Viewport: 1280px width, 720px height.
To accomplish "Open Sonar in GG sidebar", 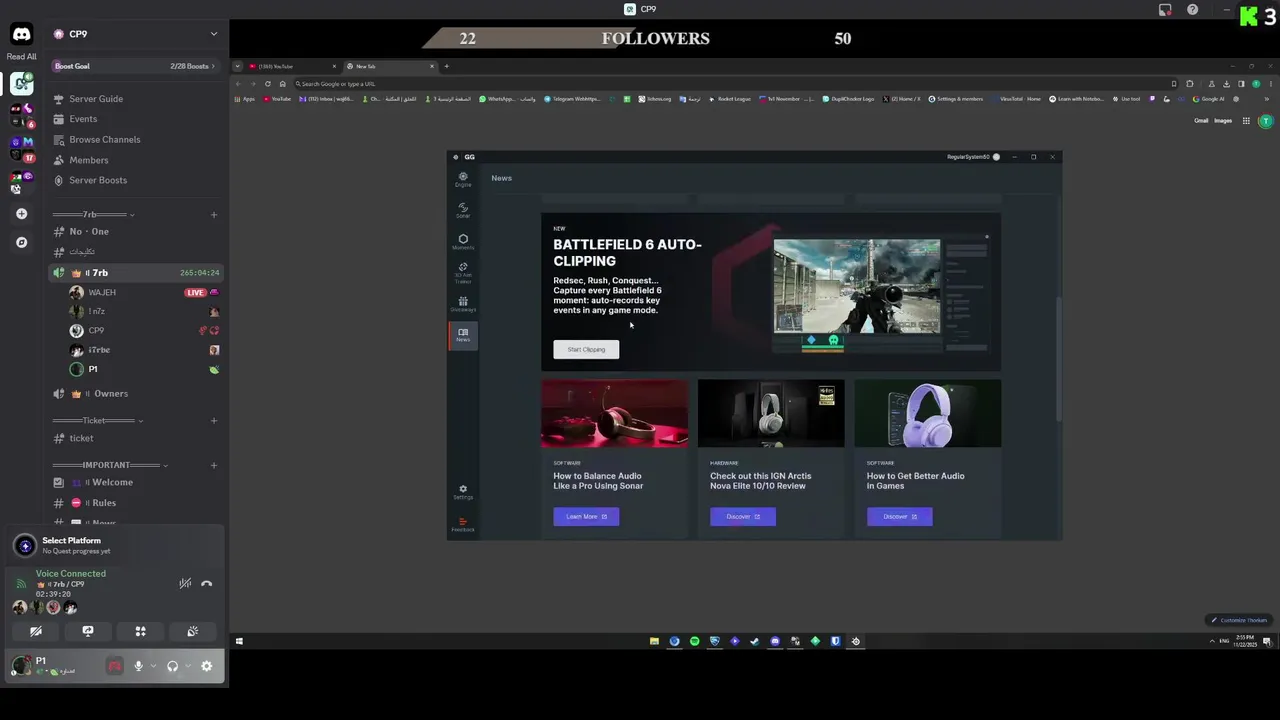I will [463, 210].
